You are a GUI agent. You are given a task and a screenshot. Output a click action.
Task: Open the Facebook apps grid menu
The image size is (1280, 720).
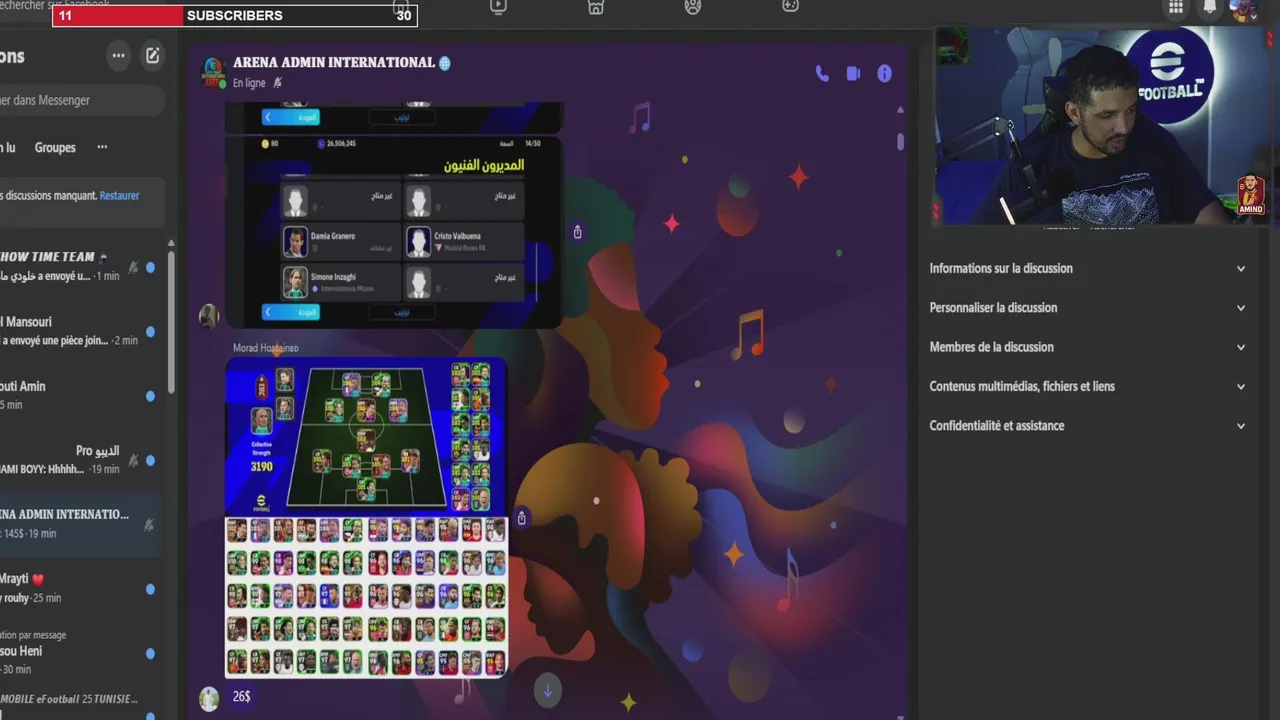pos(1176,8)
